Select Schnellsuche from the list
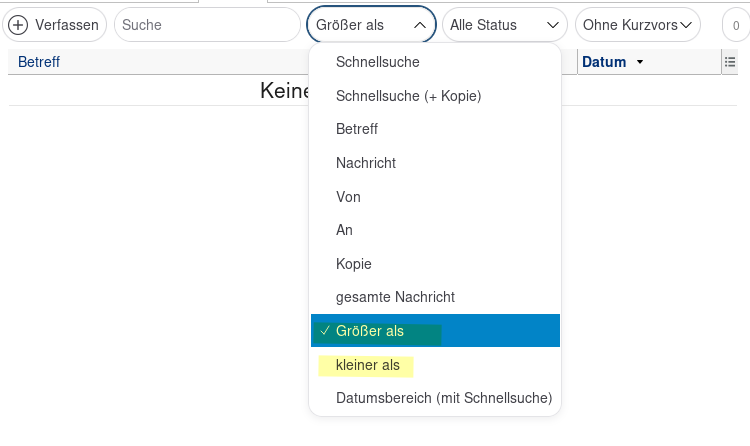 (x=378, y=62)
